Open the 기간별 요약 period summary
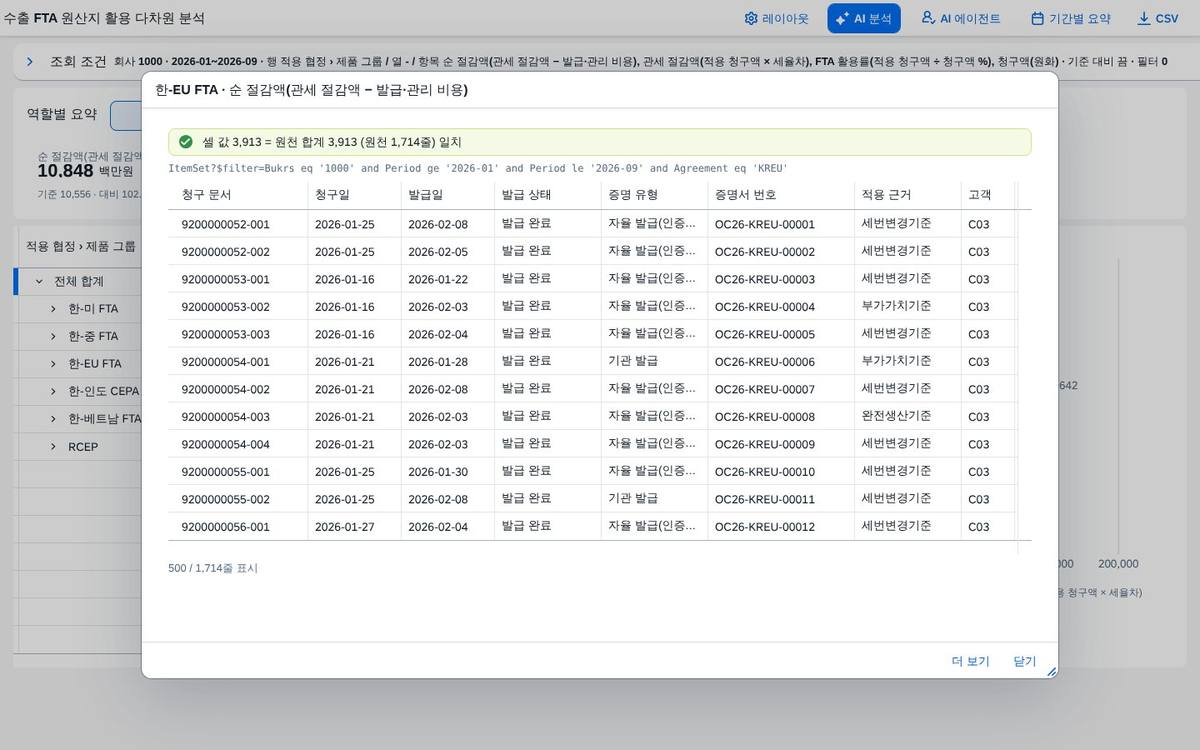Viewport: 1200px width, 750px height. [x=1070, y=18]
